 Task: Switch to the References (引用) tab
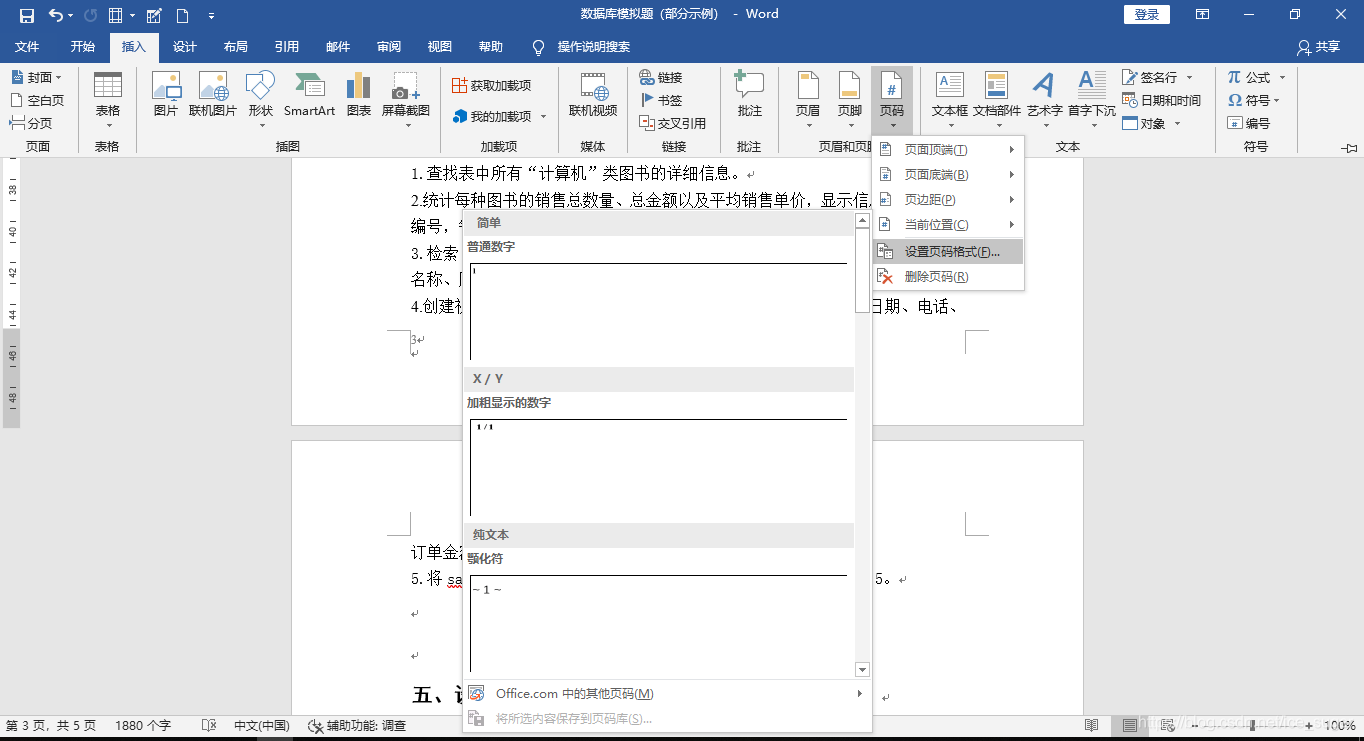(x=287, y=47)
